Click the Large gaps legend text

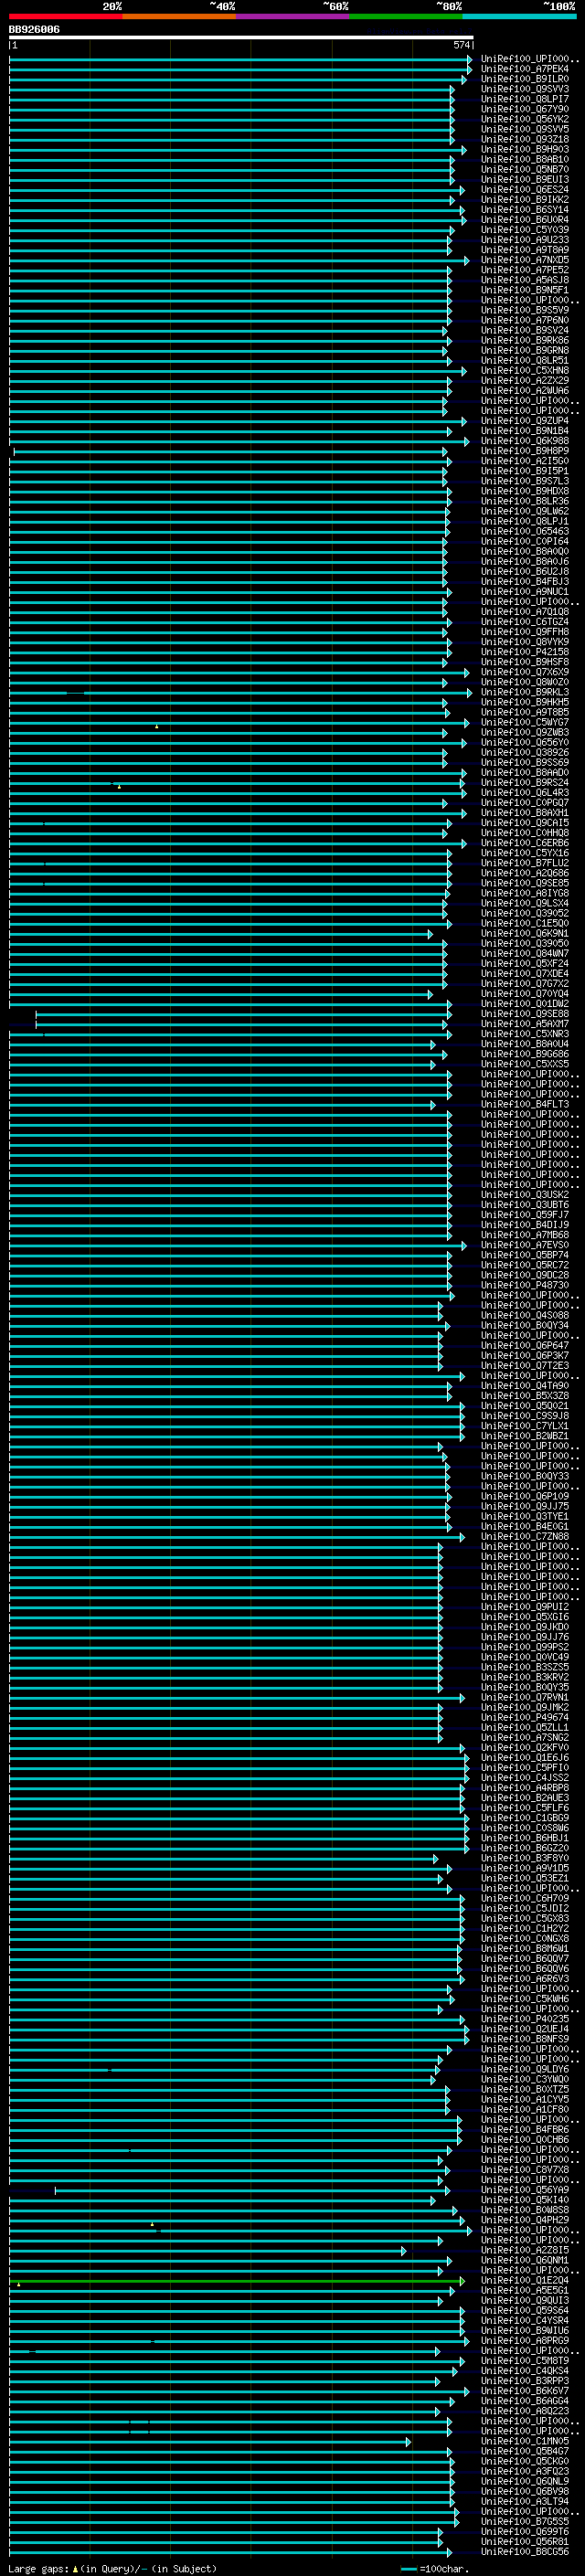112,2569
